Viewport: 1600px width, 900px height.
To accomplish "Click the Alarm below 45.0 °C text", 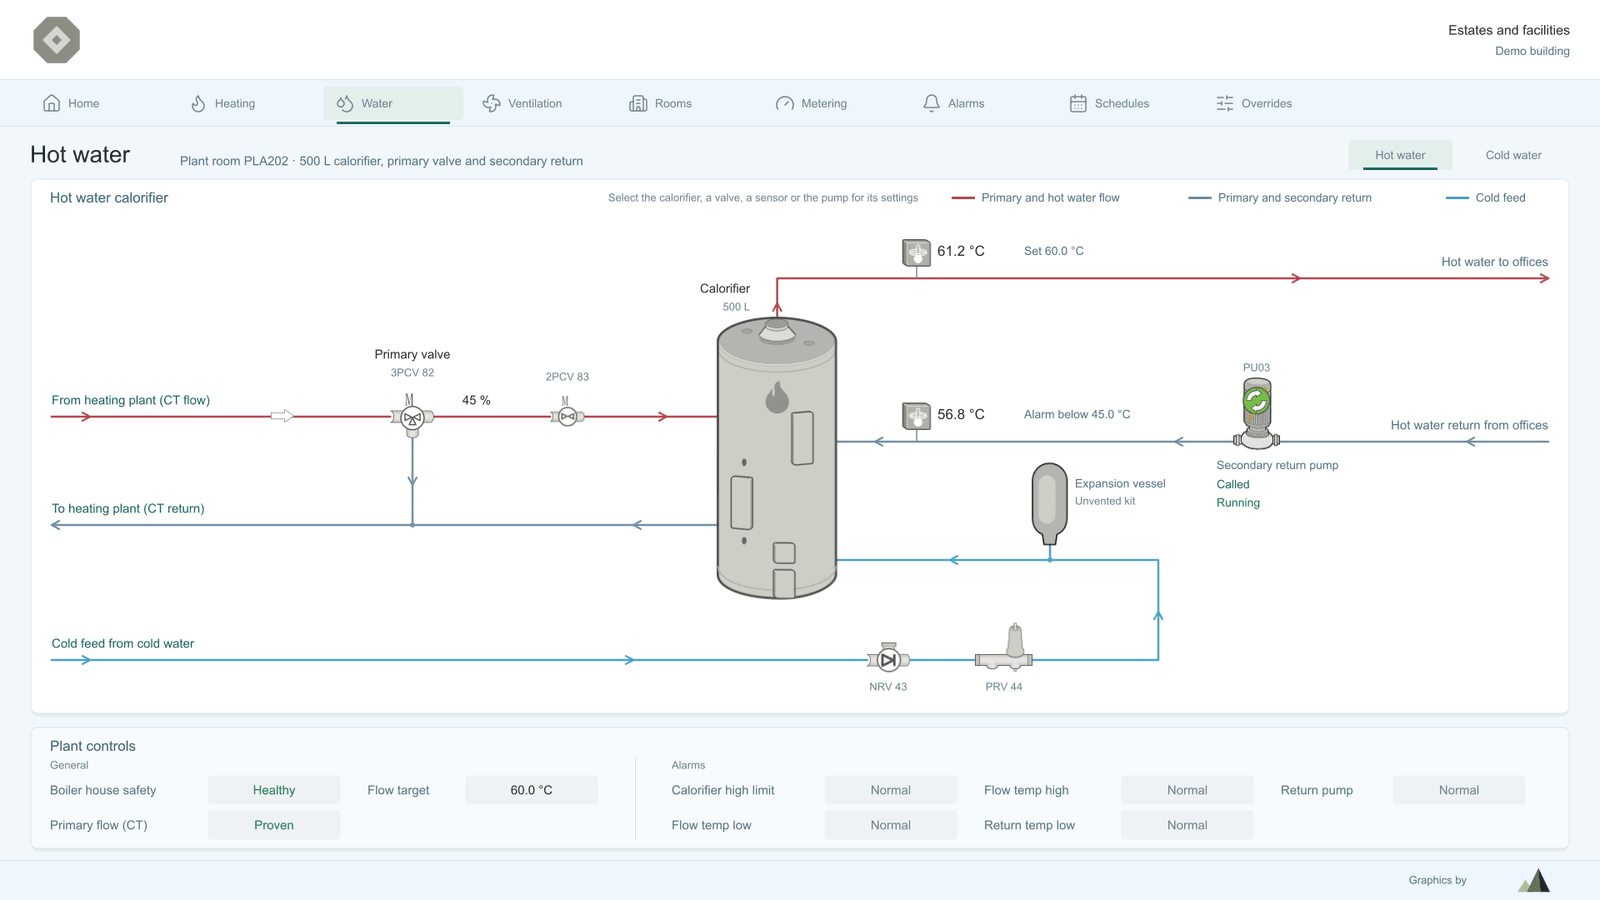I will point(1077,414).
